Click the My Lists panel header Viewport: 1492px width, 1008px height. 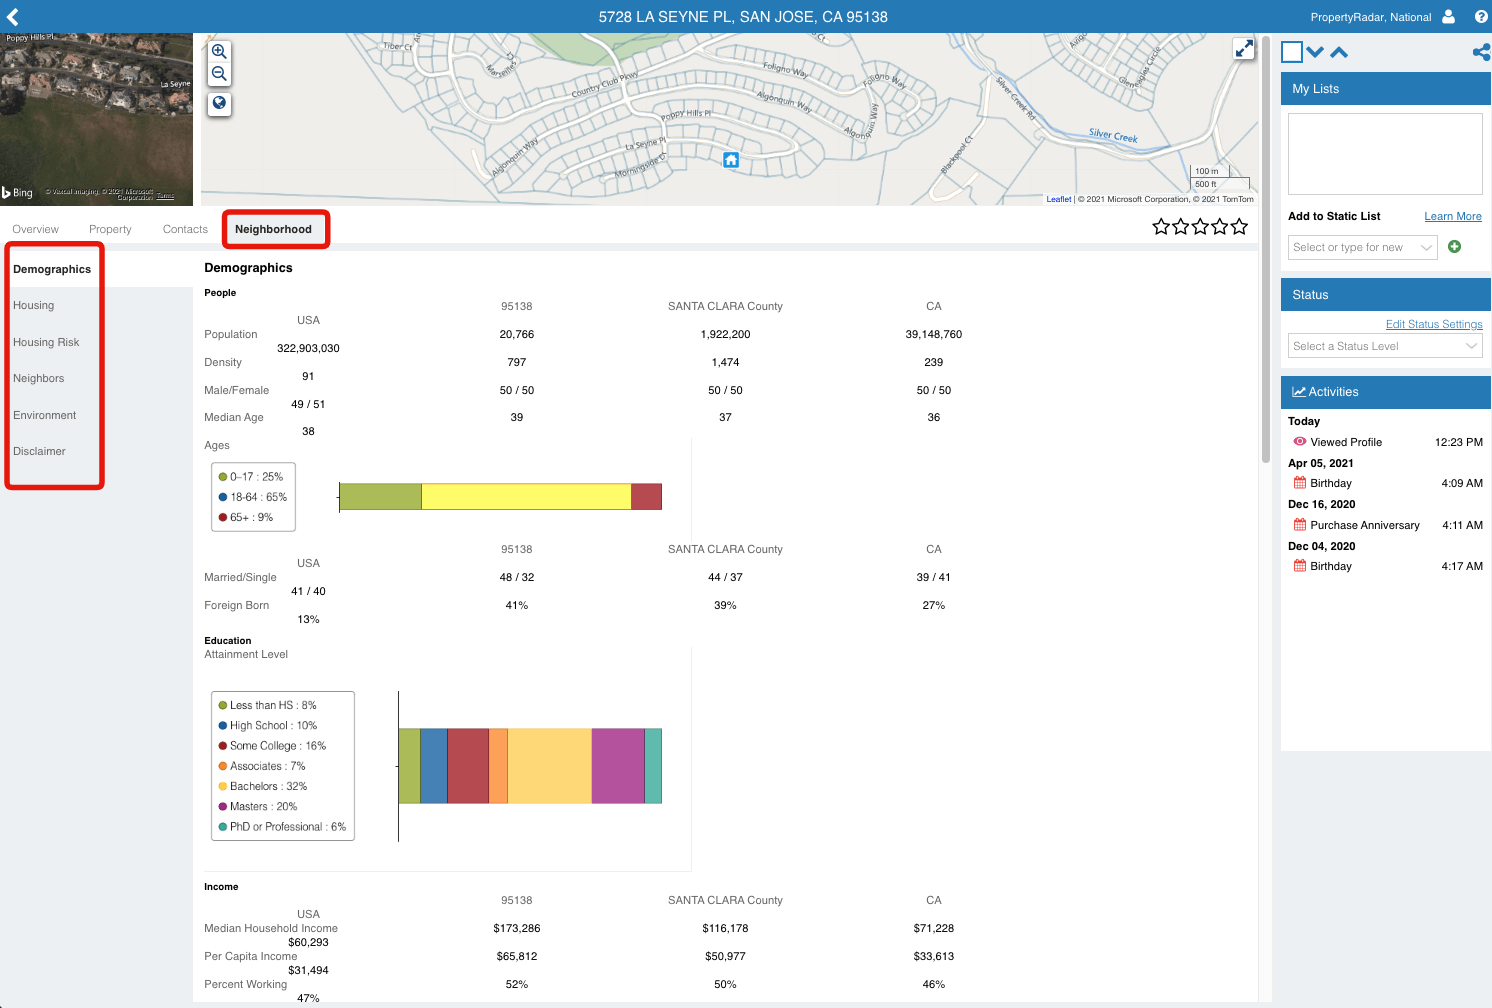[x=1385, y=88]
